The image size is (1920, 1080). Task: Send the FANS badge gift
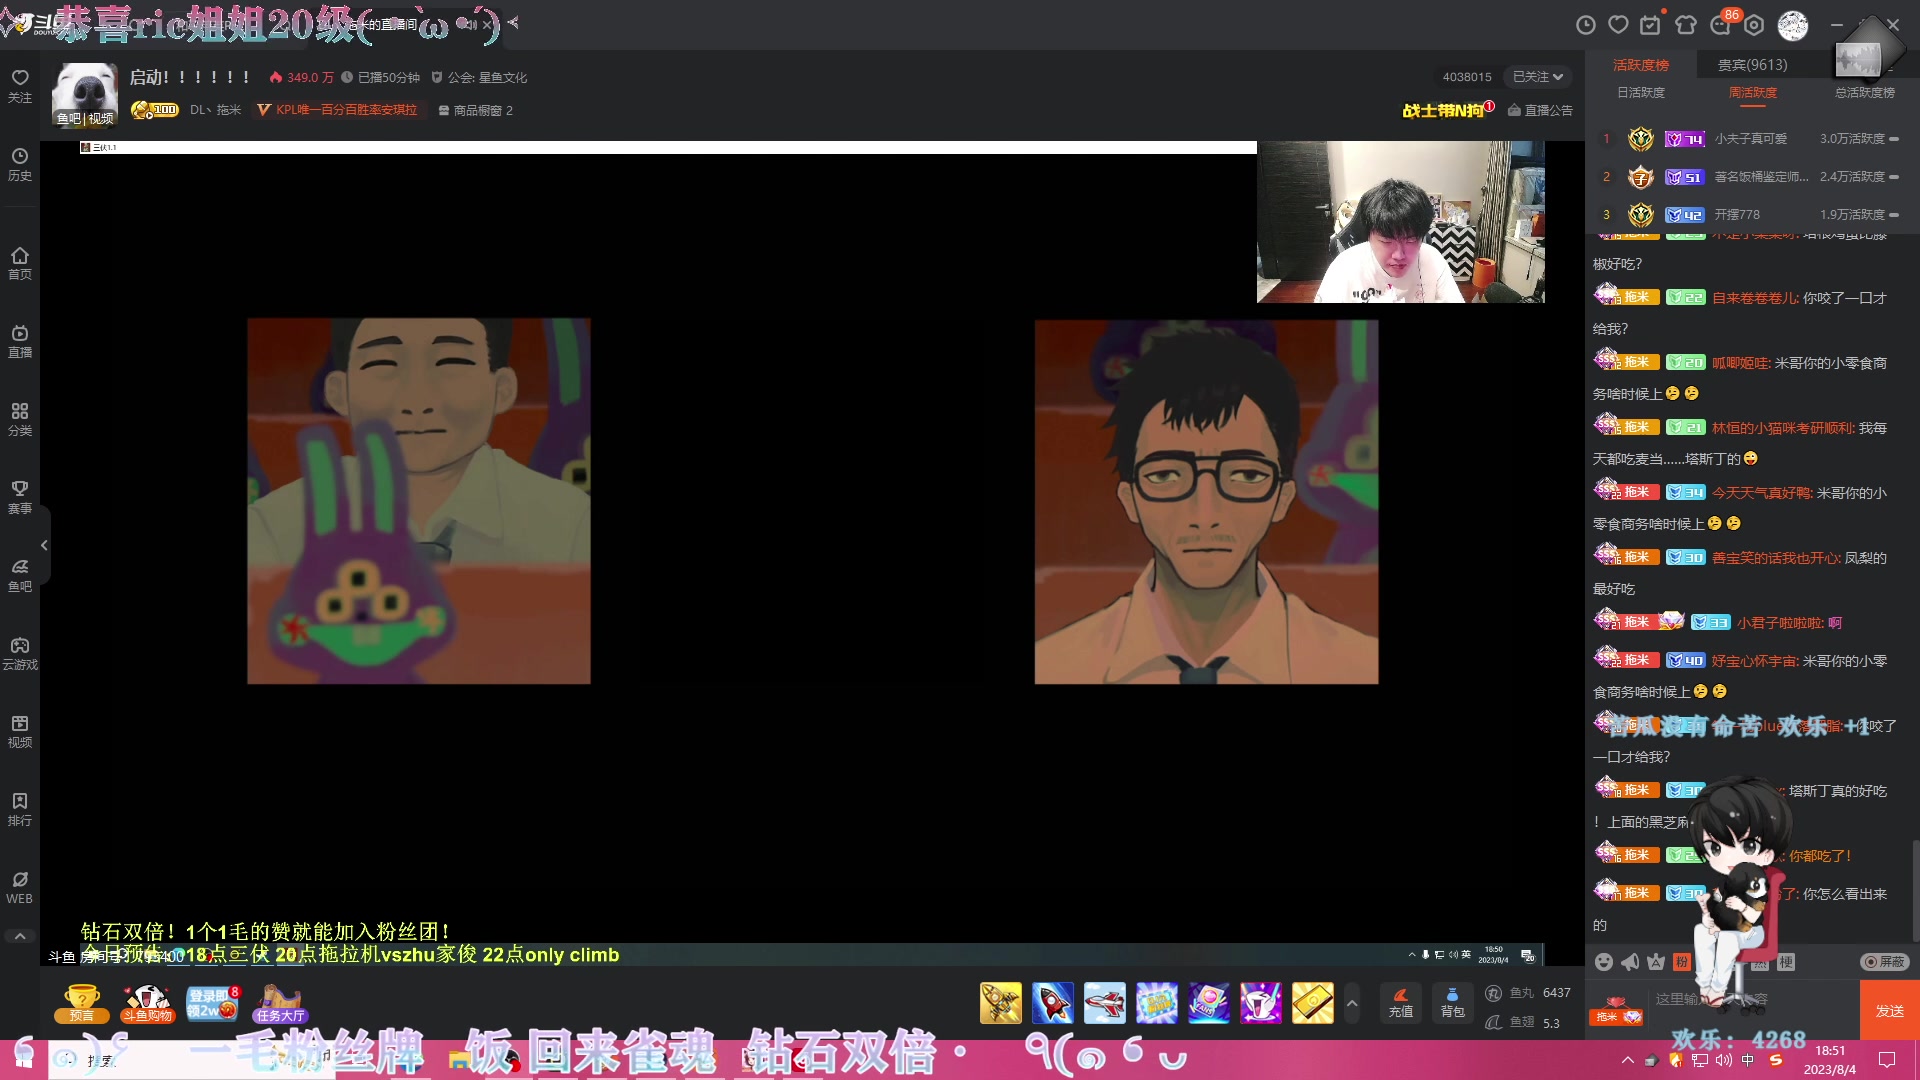[1208, 1002]
